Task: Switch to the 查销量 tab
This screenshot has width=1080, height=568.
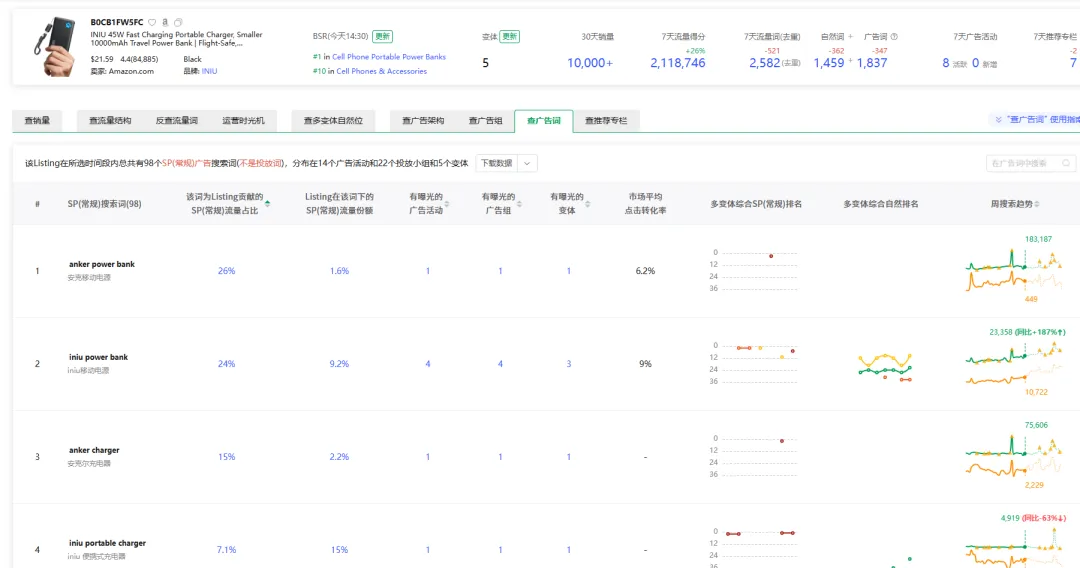Action: pos(37,120)
